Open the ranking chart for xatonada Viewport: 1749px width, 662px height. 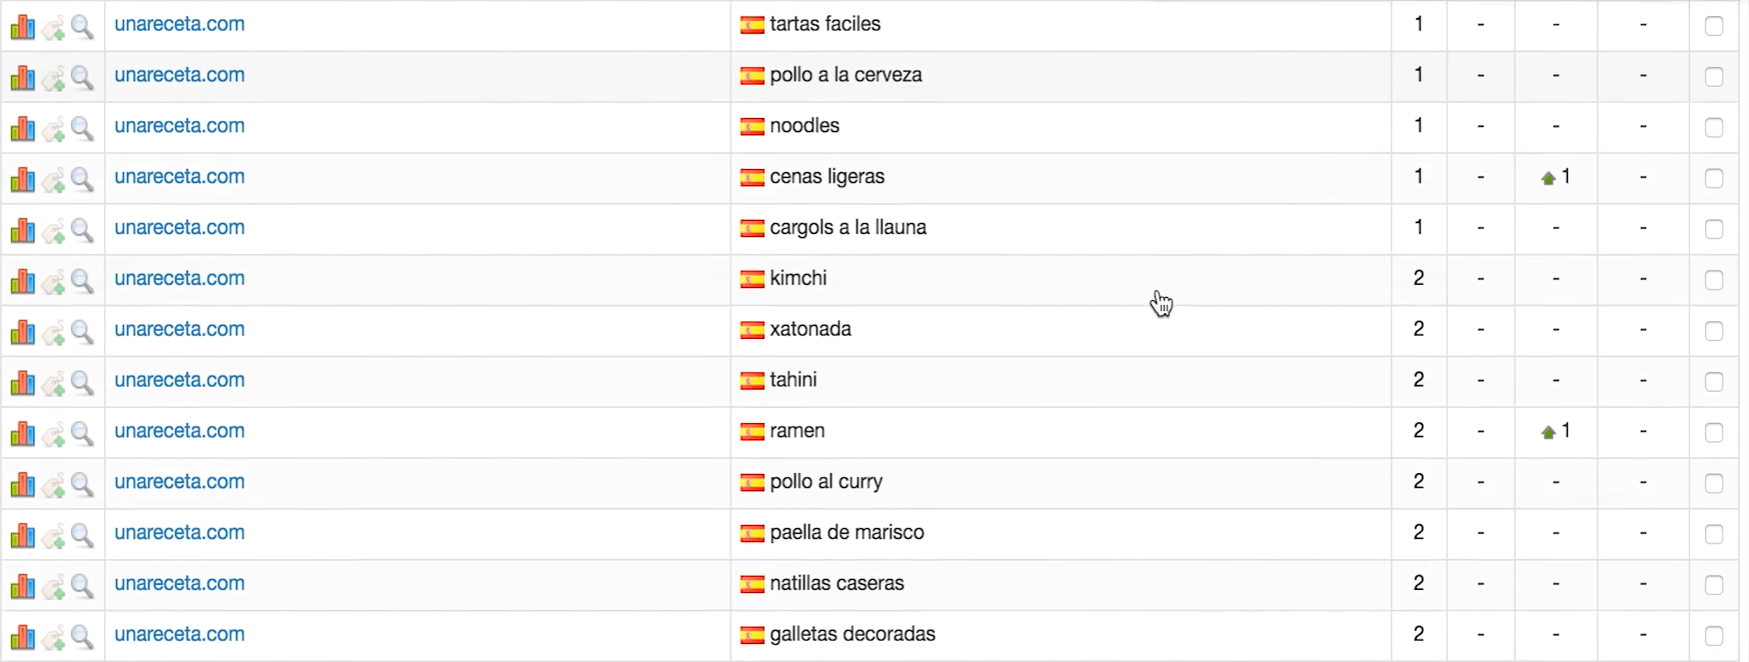(x=22, y=332)
